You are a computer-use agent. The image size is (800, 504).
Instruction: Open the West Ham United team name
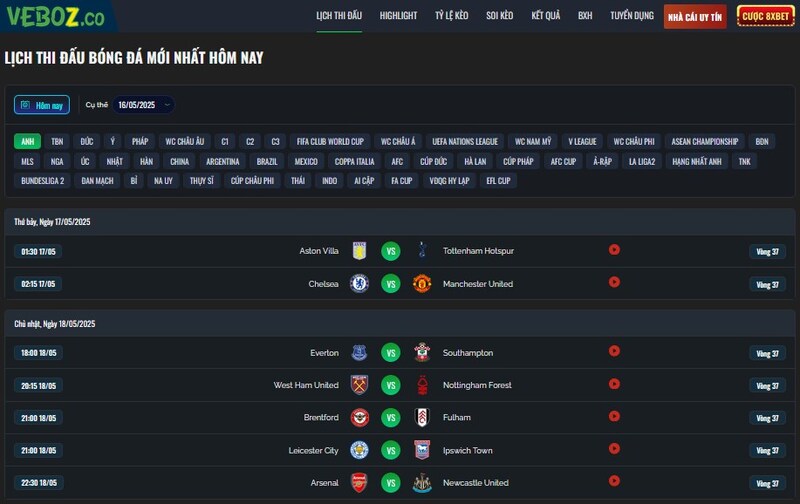pos(306,385)
